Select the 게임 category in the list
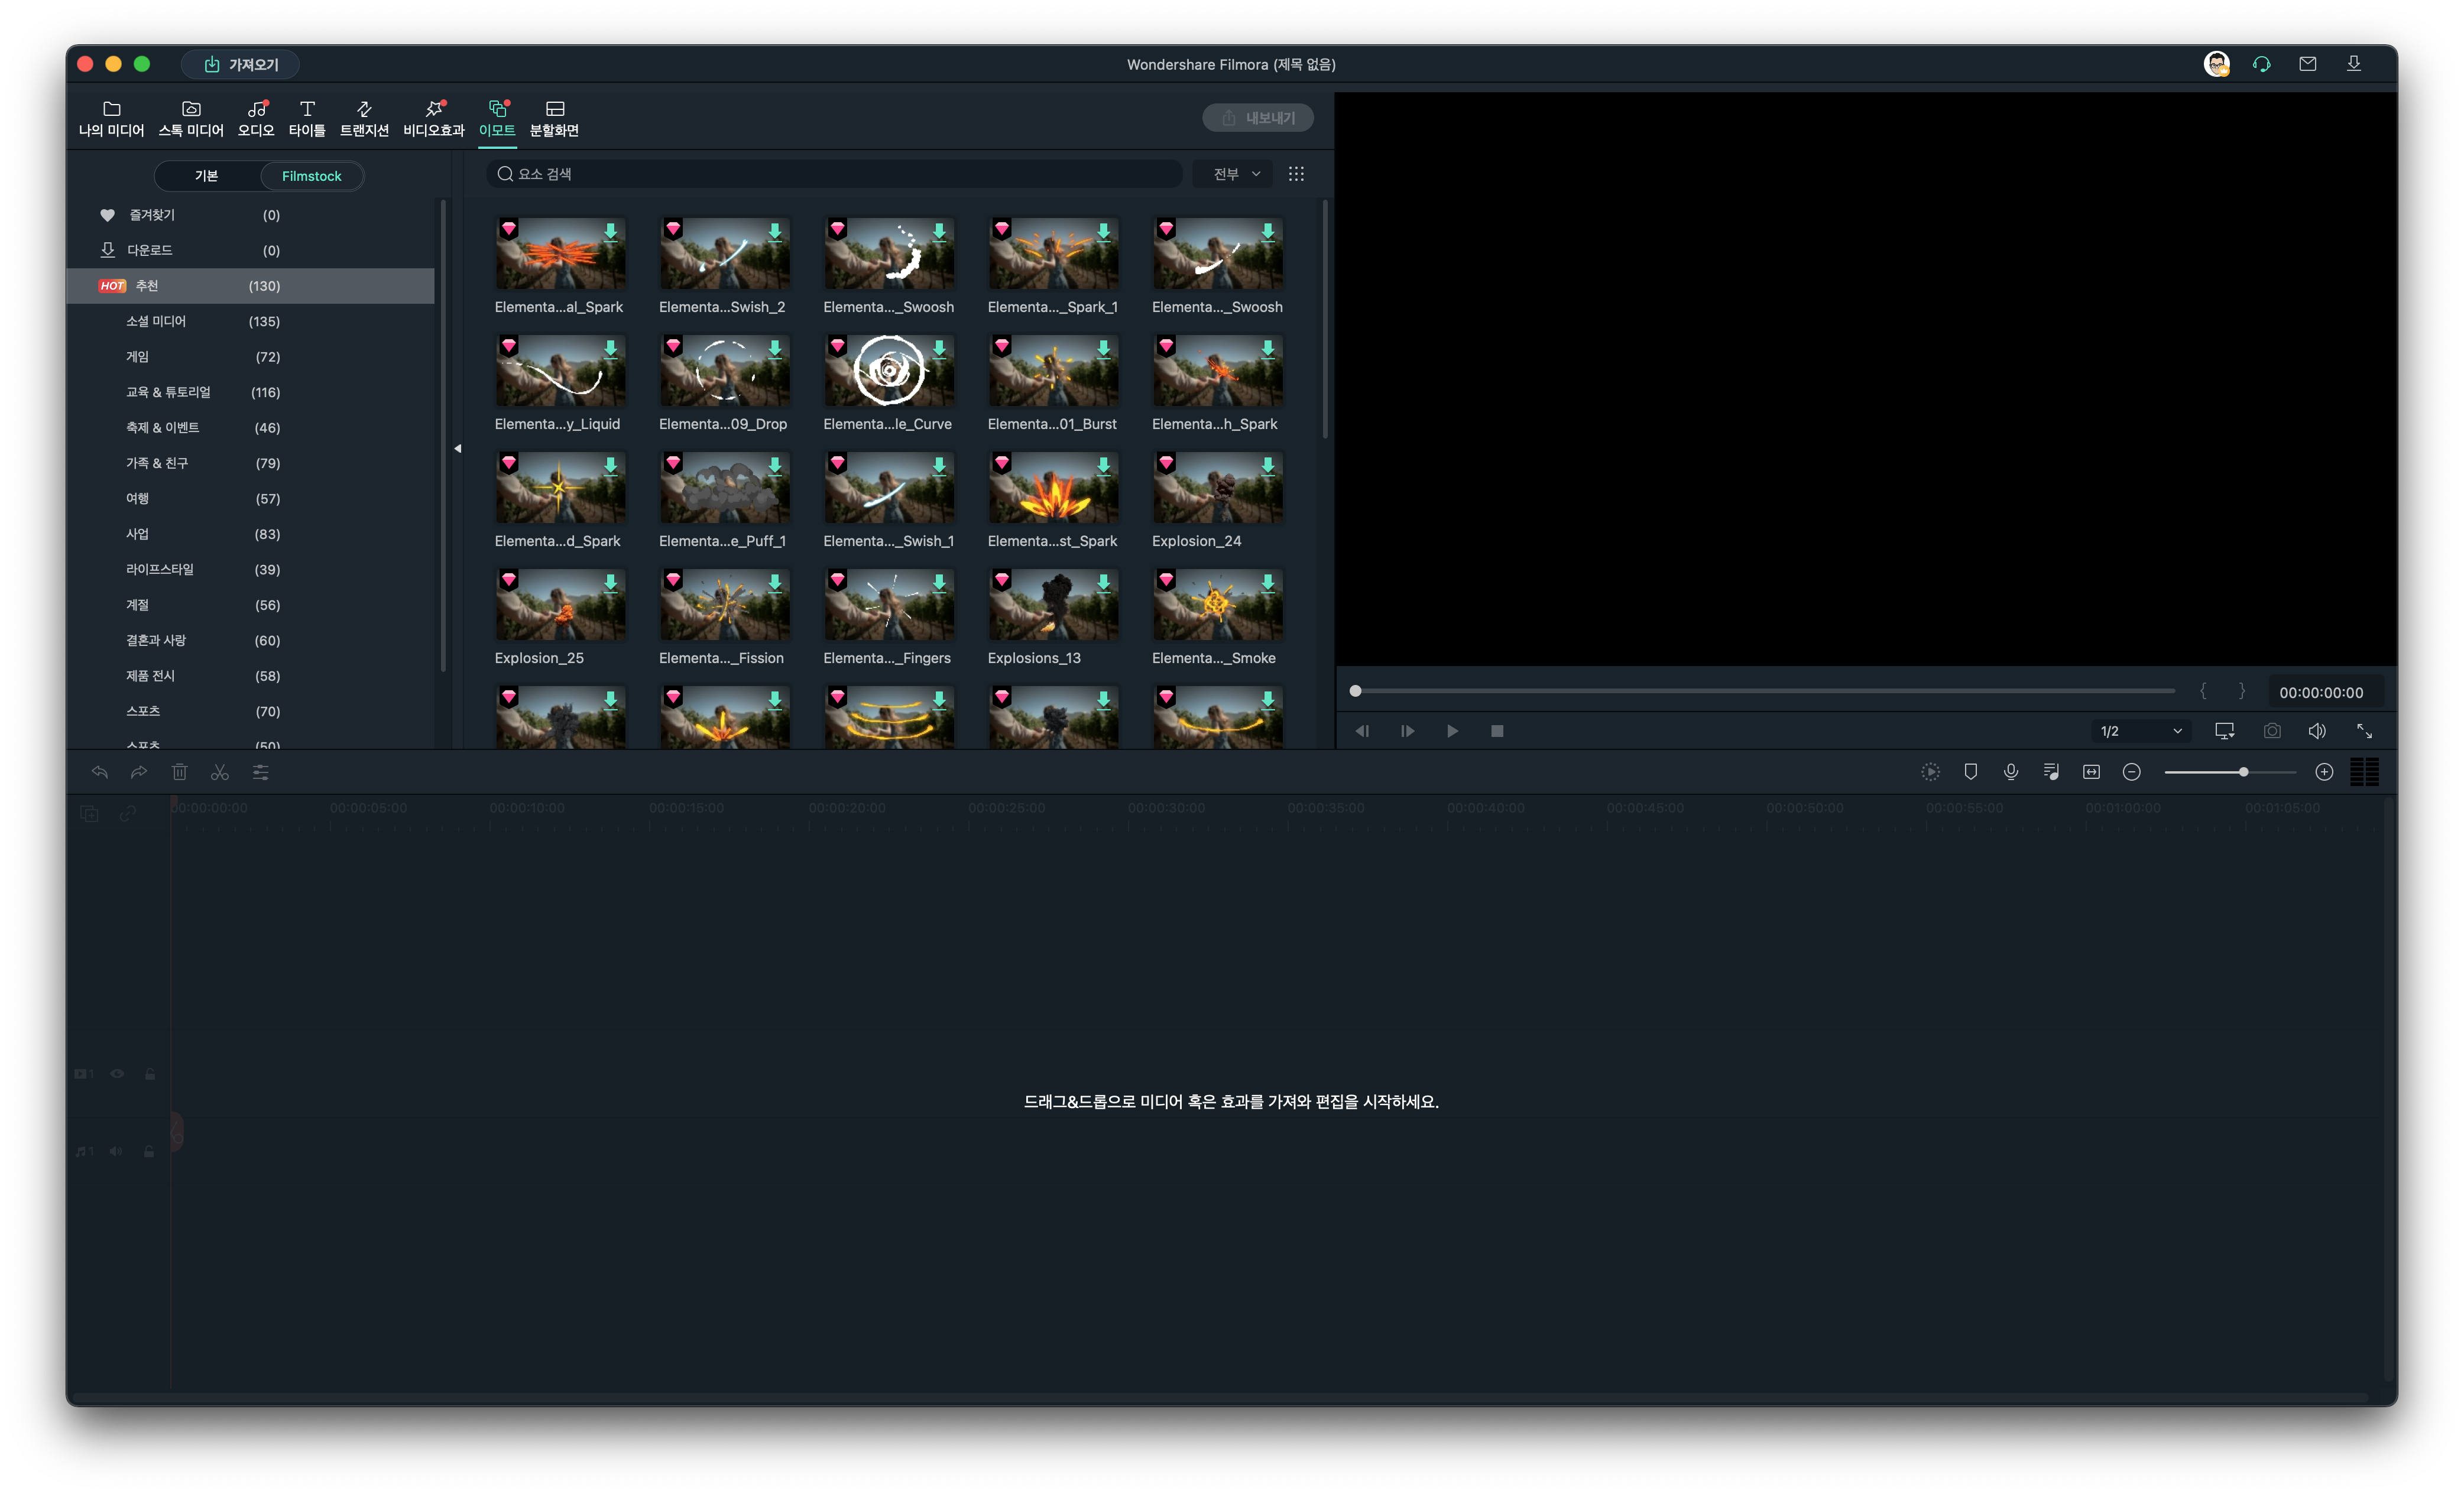This screenshot has height=1494, width=2464. (x=138, y=357)
